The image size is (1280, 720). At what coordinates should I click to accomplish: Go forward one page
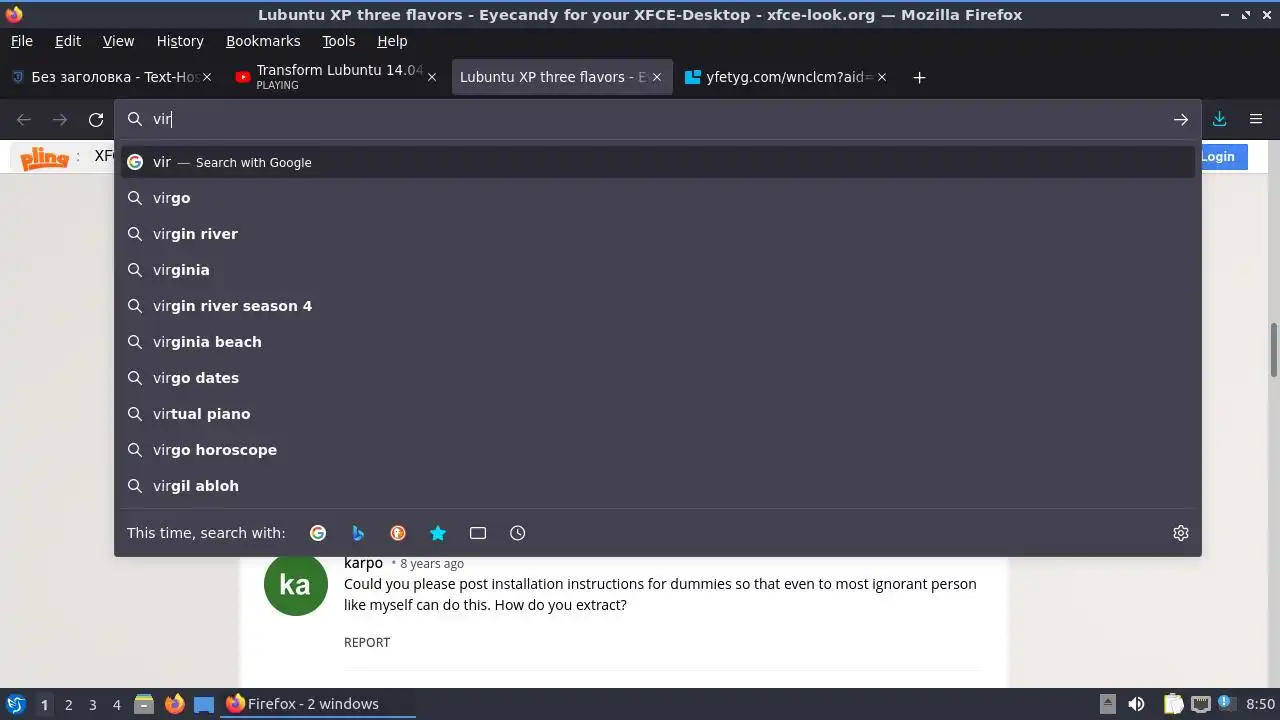60,119
